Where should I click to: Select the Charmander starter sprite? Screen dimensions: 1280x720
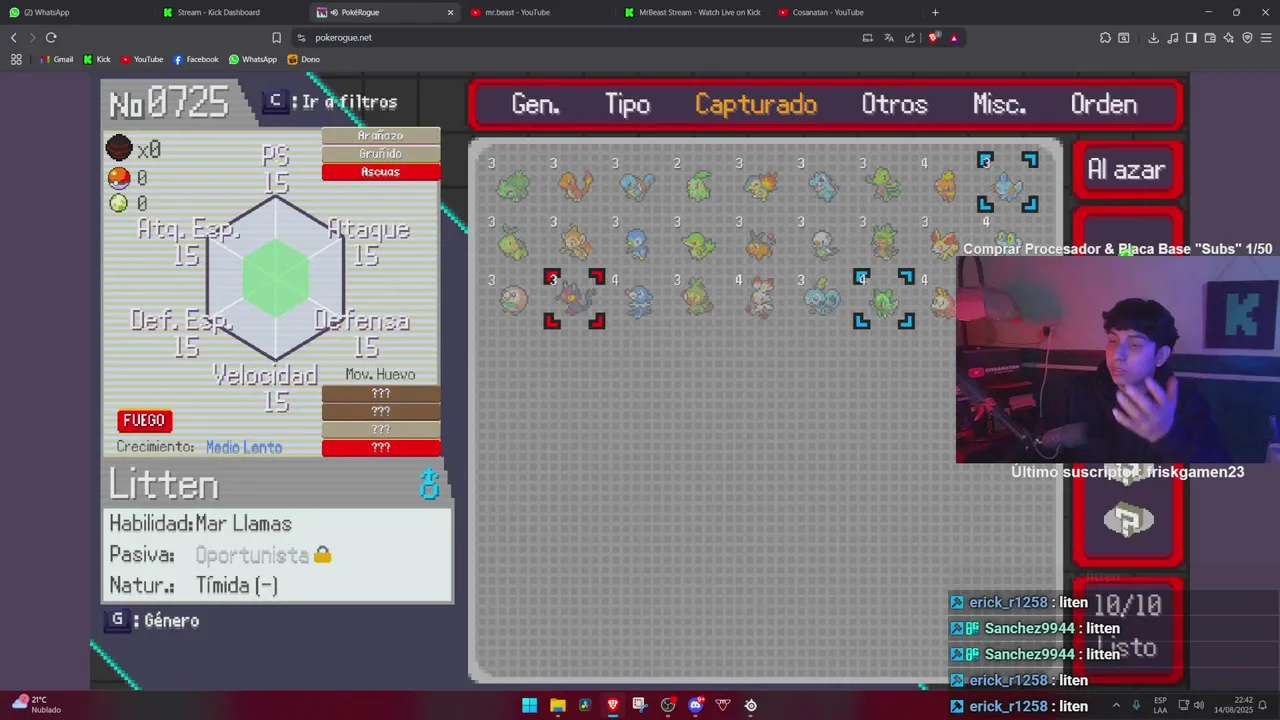tap(575, 185)
